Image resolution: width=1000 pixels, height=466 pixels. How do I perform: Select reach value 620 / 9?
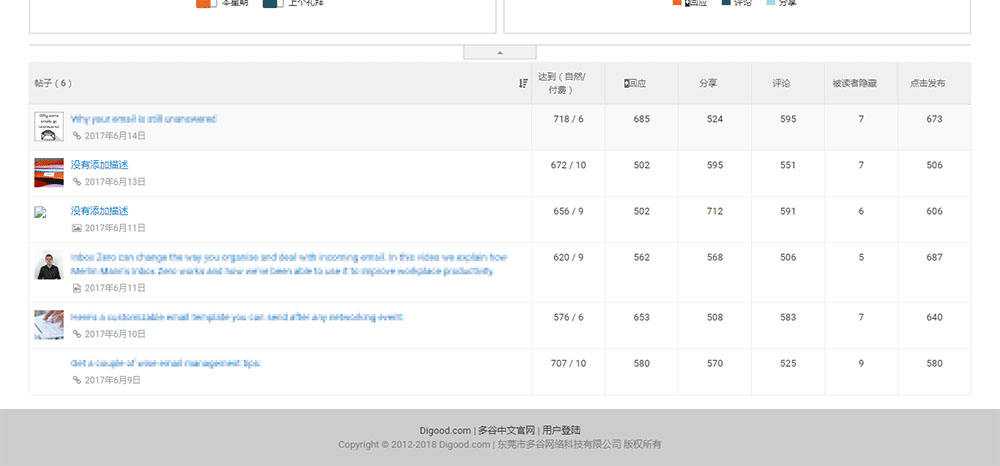point(568,258)
